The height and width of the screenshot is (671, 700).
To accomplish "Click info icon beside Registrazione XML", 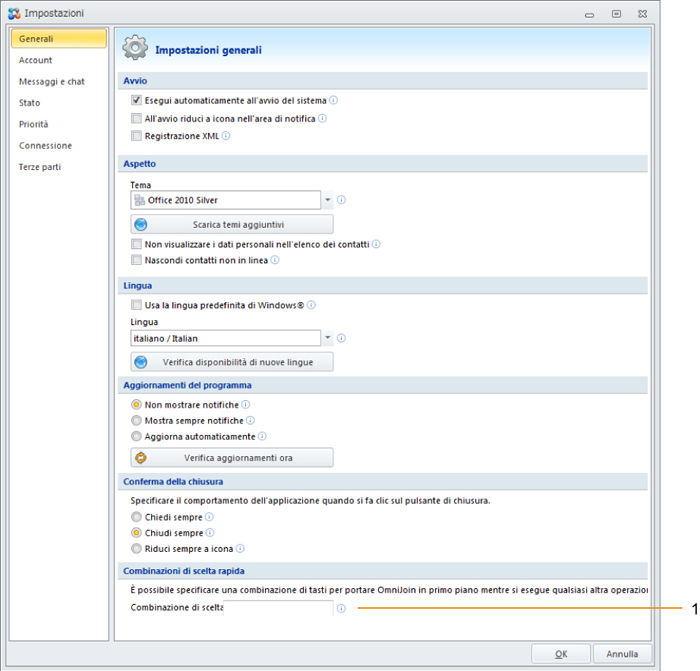I will click(226, 136).
